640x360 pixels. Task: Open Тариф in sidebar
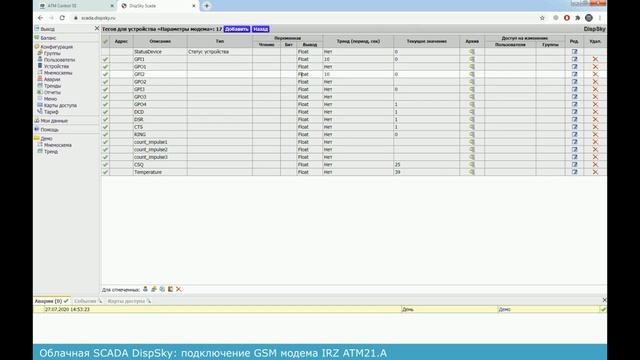pyautogui.click(x=51, y=112)
